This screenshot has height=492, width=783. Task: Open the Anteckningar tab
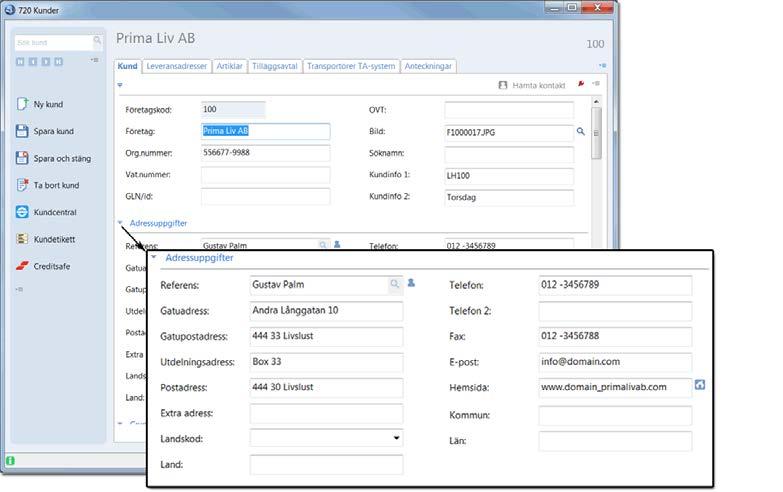428,66
